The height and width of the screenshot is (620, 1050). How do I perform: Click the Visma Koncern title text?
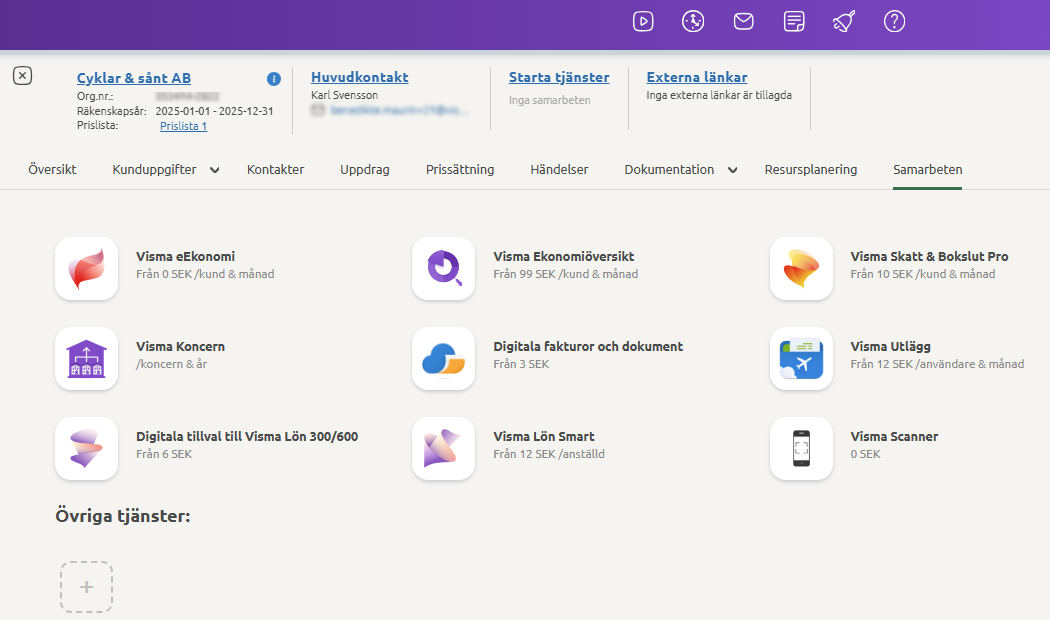(x=180, y=346)
